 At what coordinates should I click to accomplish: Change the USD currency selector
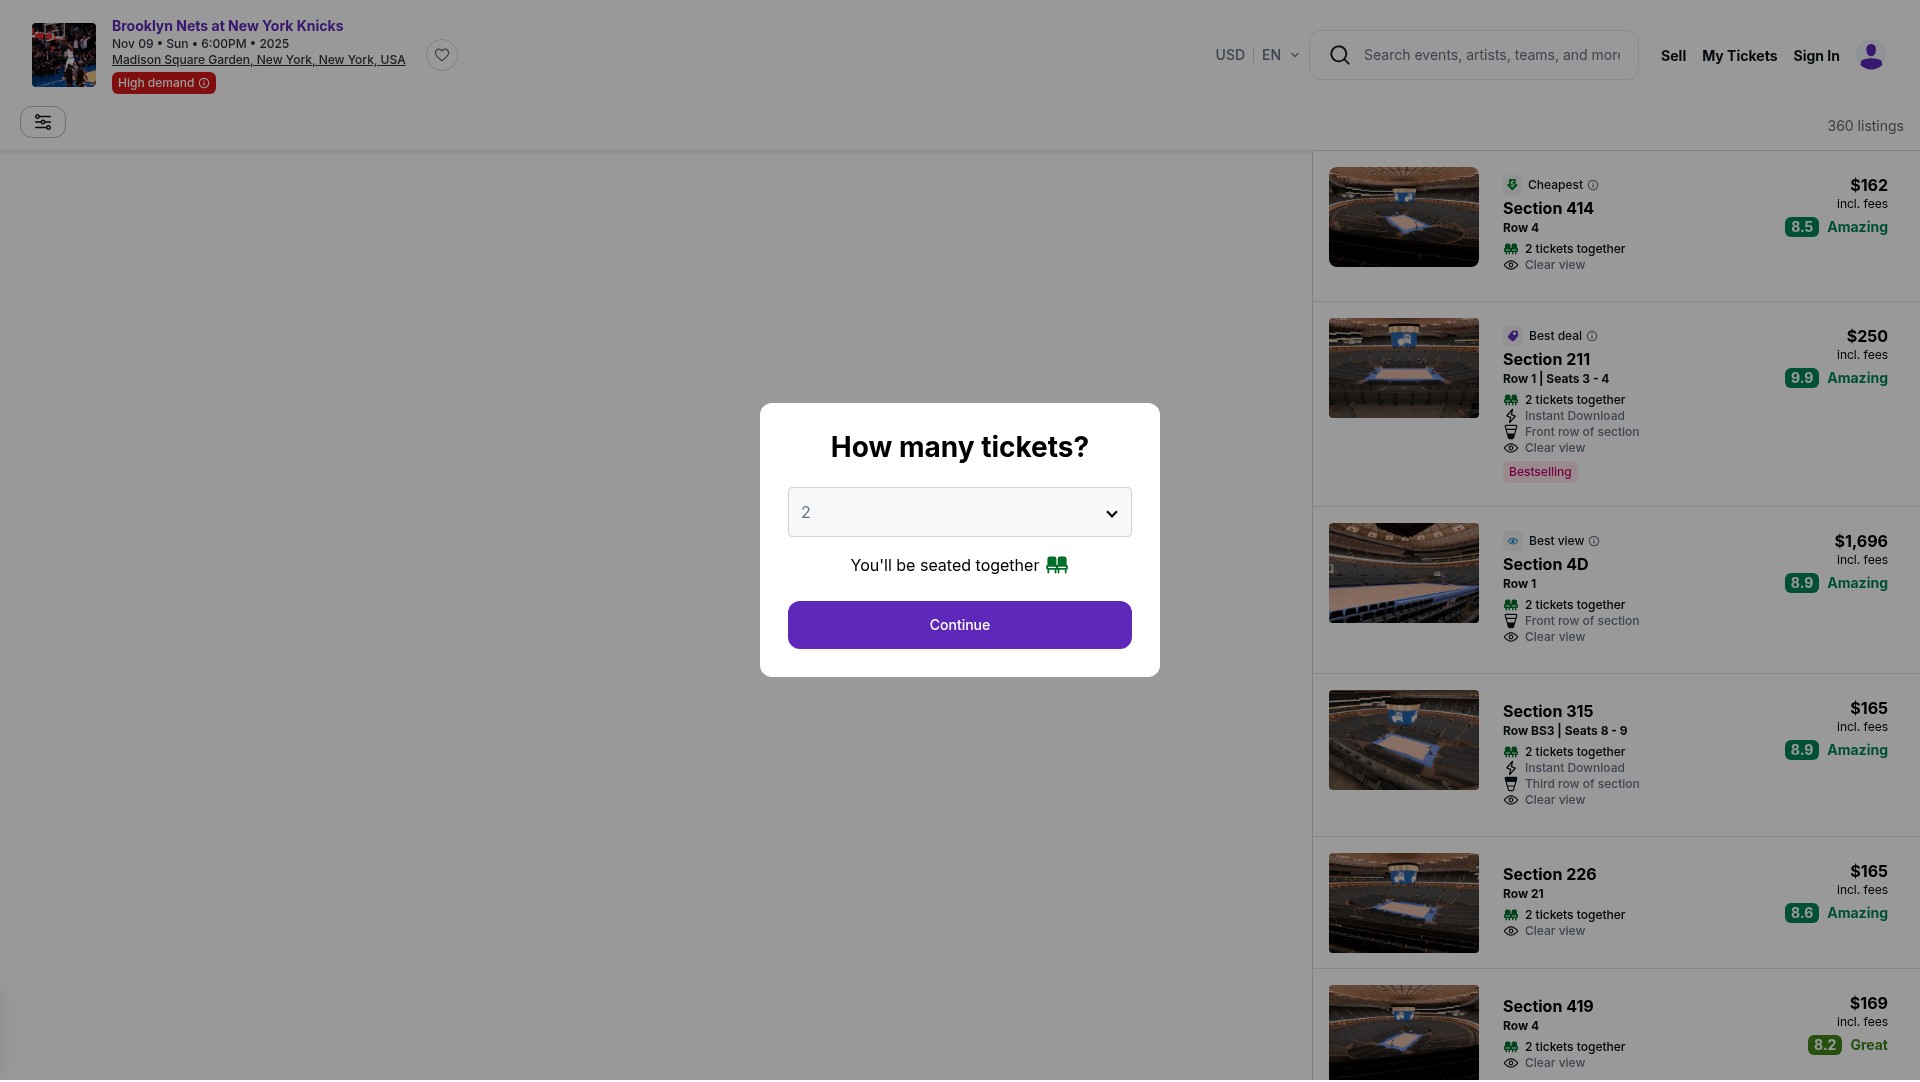click(1230, 55)
